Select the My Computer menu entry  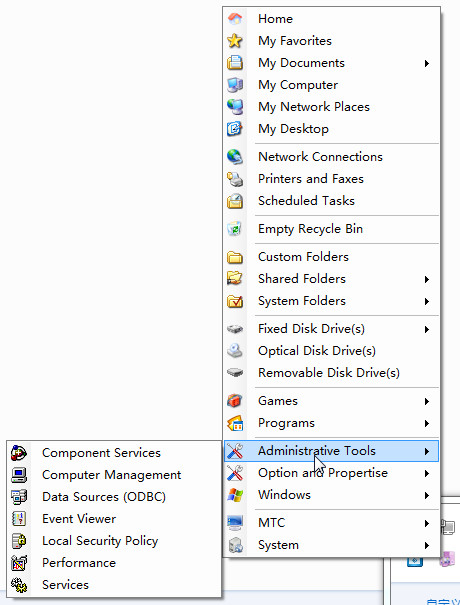coord(331,84)
